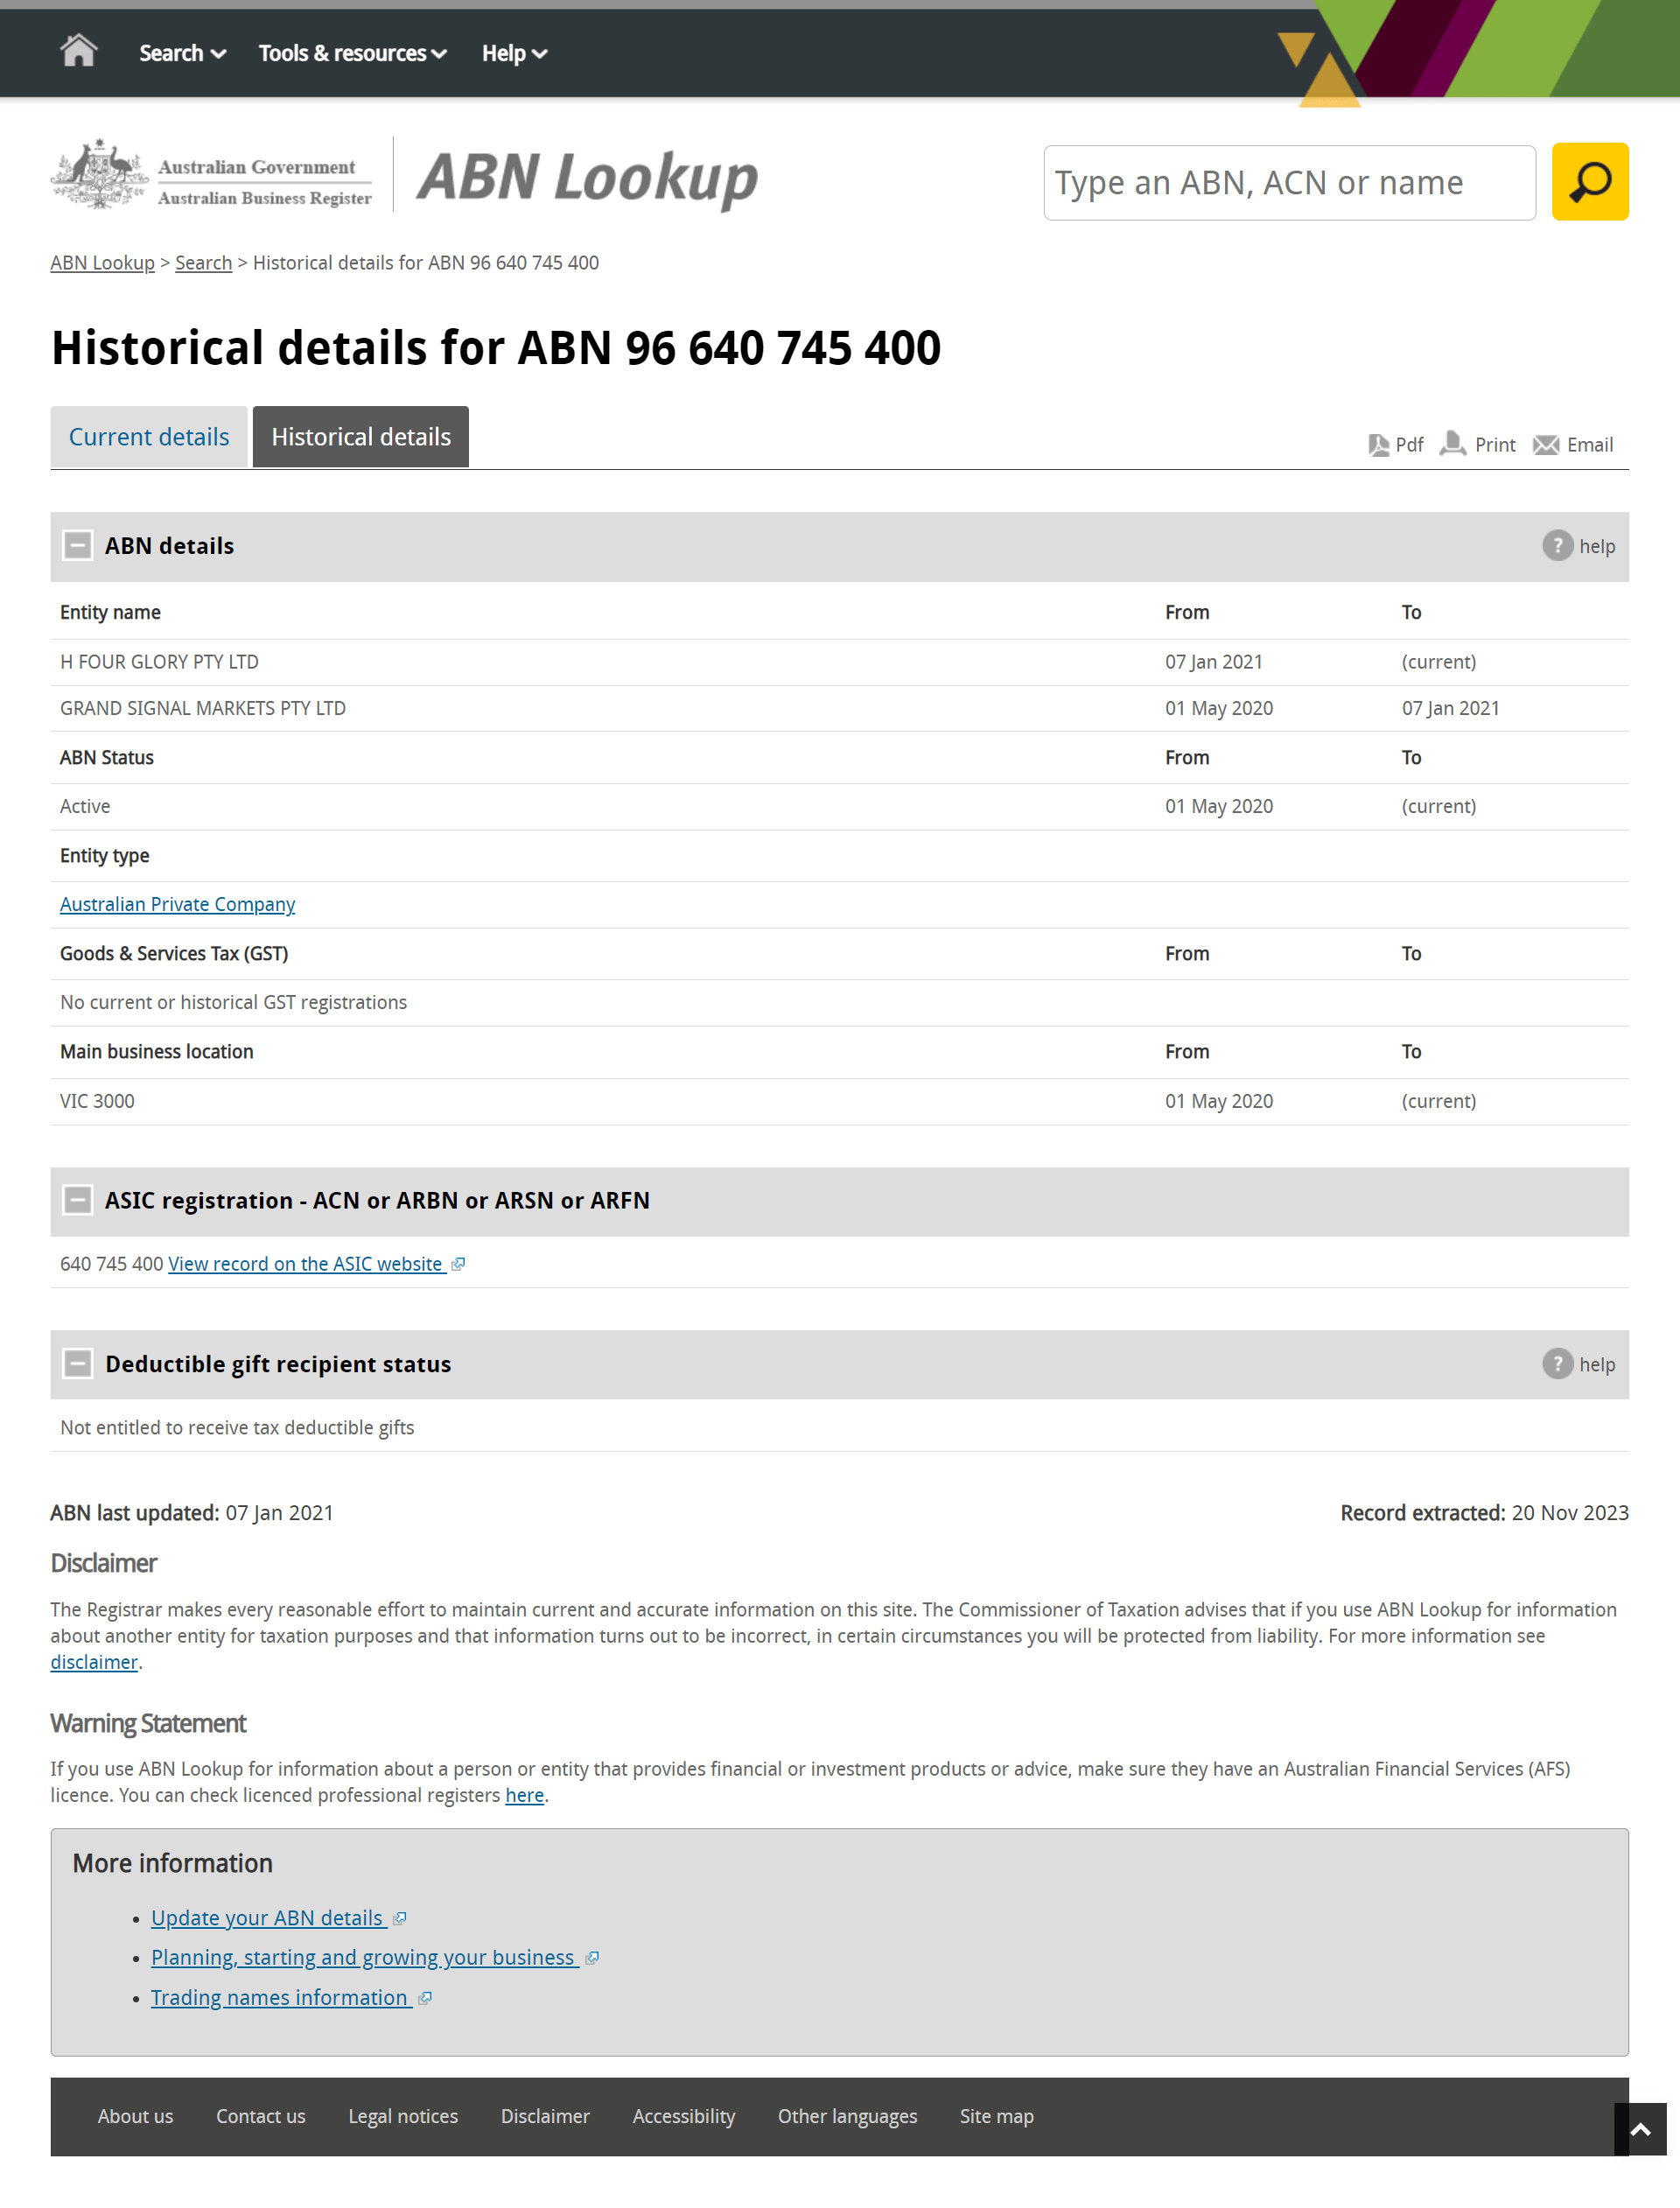This screenshot has width=1680, height=2208.
Task: Open Update your ABN details link
Action: pyautogui.click(x=267, y=1918)
